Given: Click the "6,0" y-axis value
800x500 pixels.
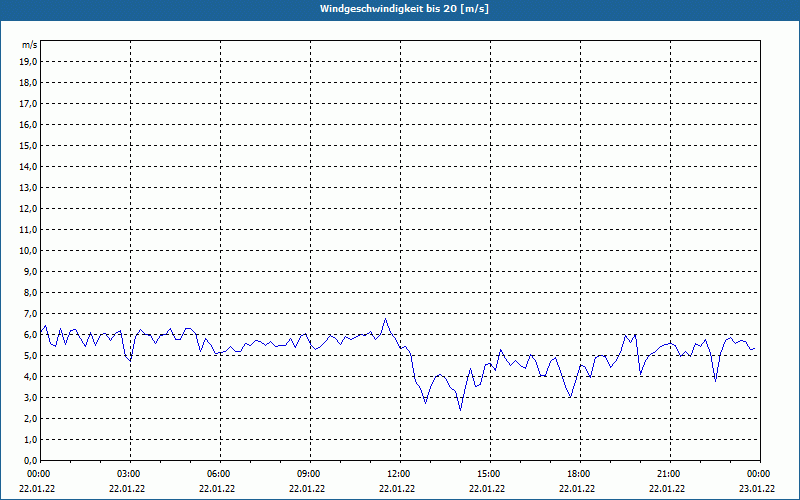Looking at the screenshot, I should coord(30,335).
